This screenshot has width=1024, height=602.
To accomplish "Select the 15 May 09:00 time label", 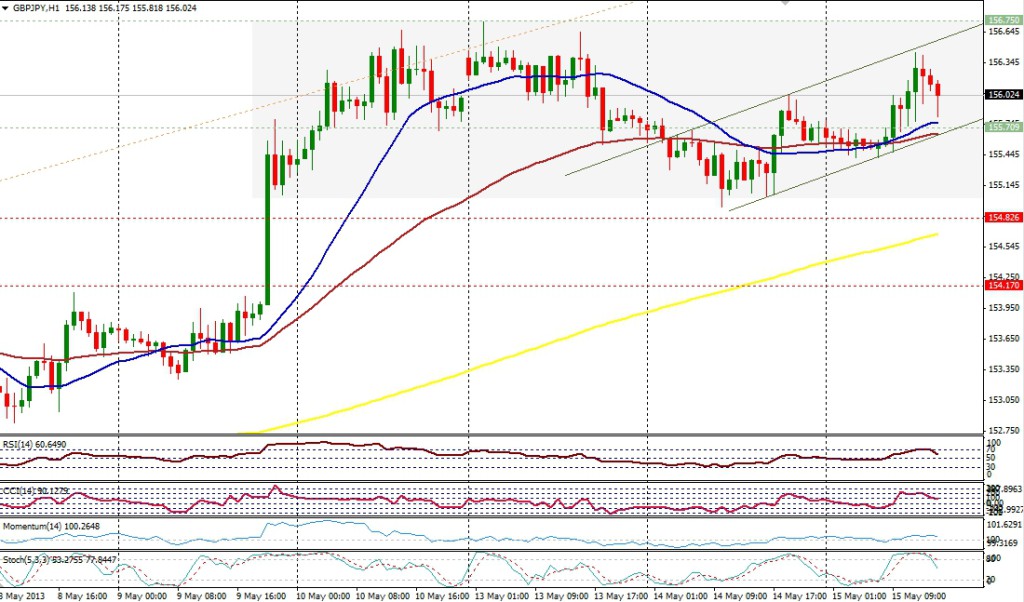I will (x=920, y=593).
